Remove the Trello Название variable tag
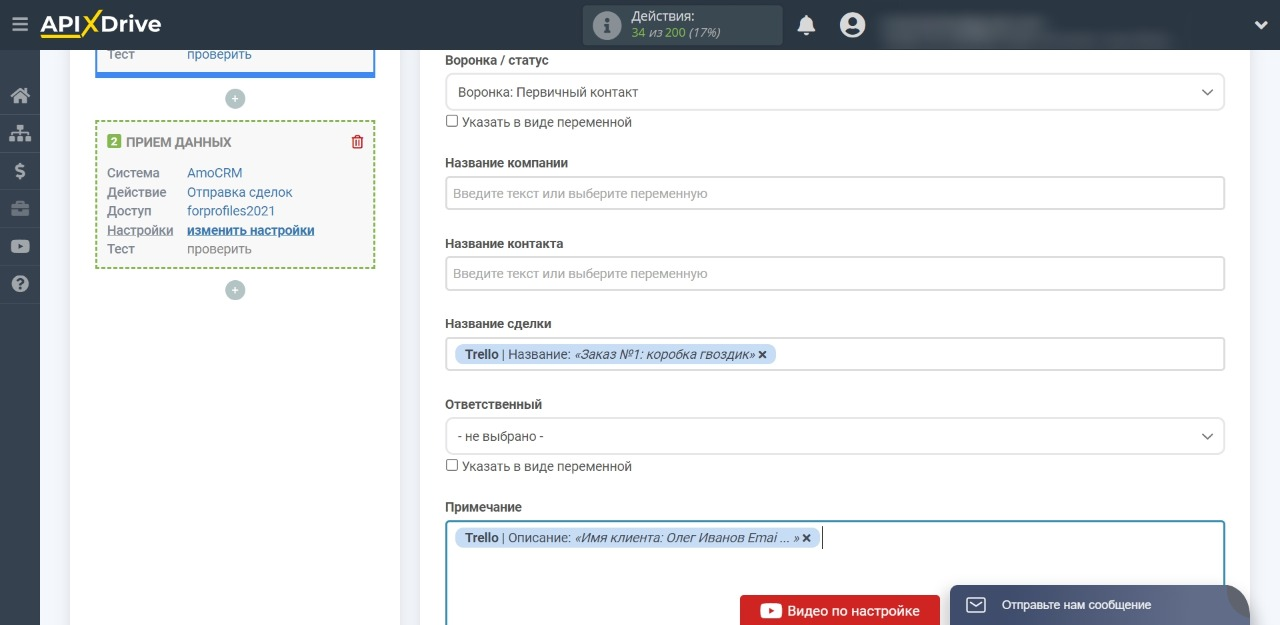Image resolution: width=1280 pixels, height=625 pixels. pyautogui.click(x=762, y=355)
